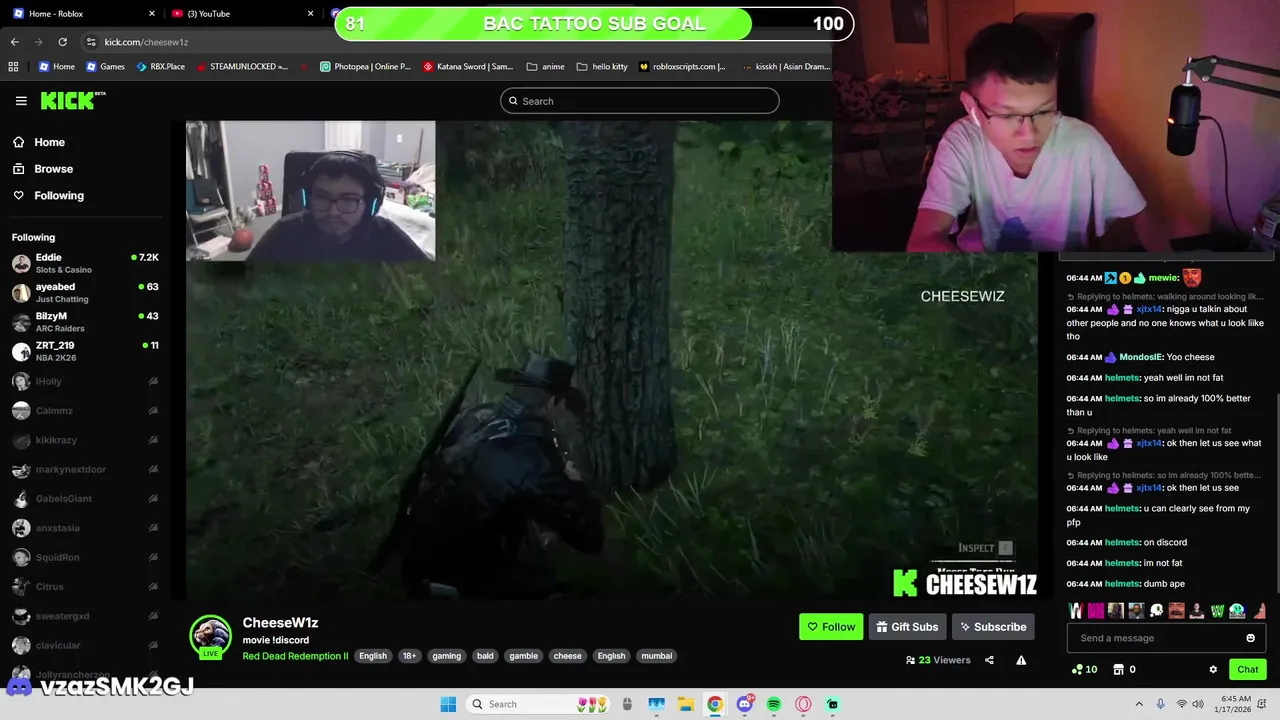
Task: Click the 18+ tag
Action: pos(409,656)
